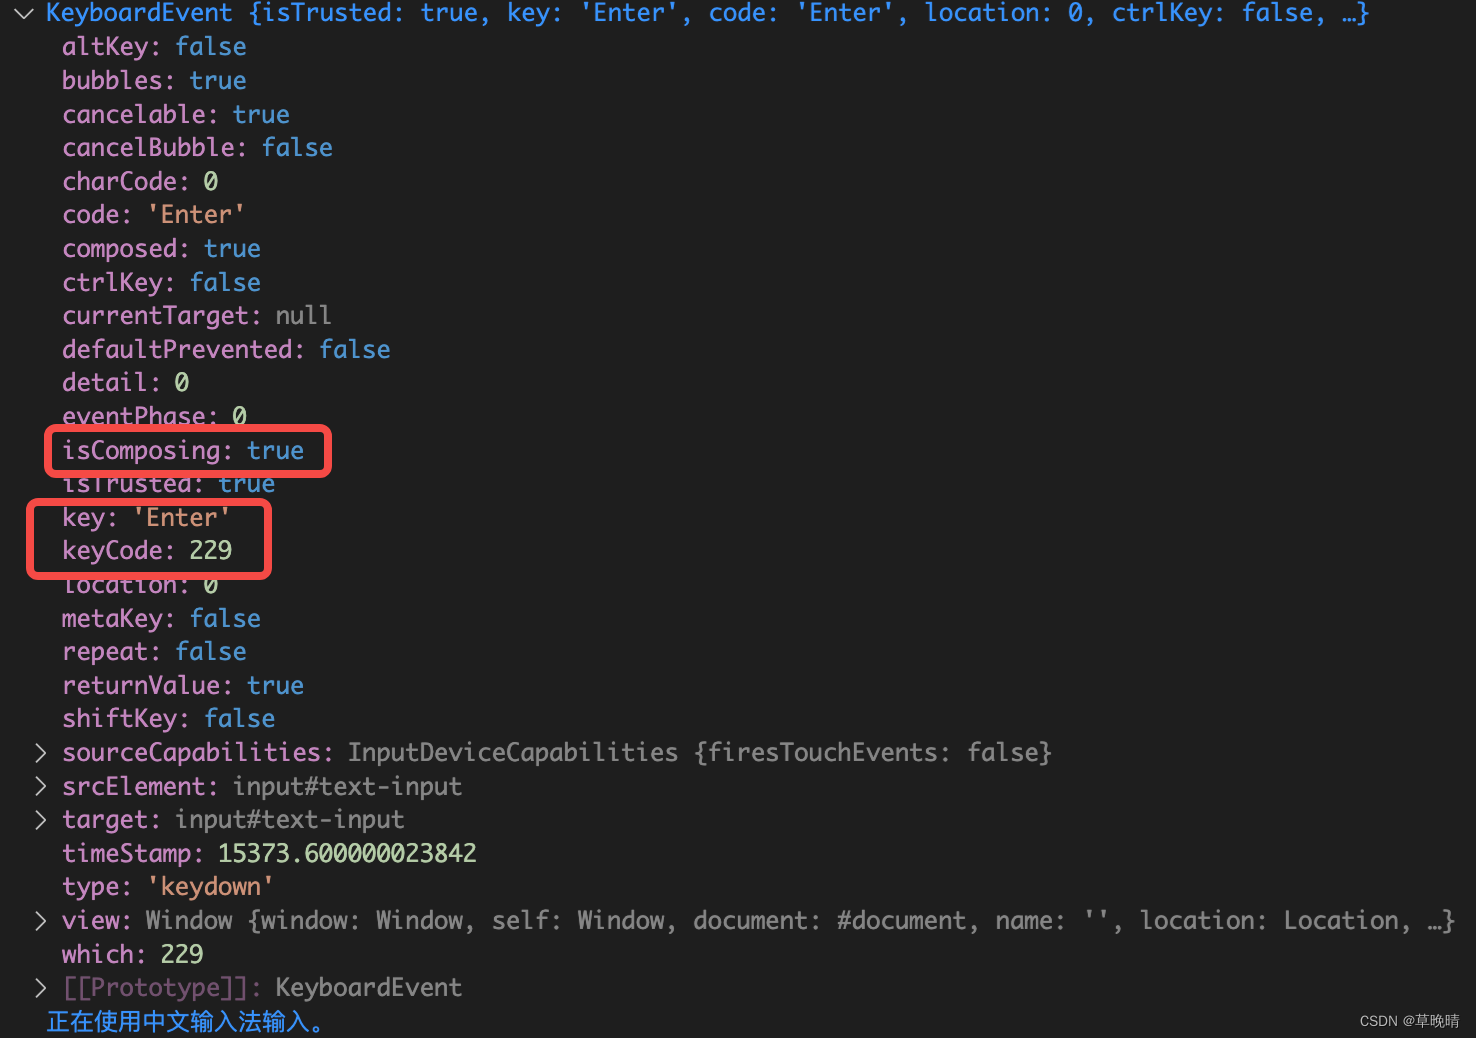
Task: Expand the target property
Action: tap(40, 819)
